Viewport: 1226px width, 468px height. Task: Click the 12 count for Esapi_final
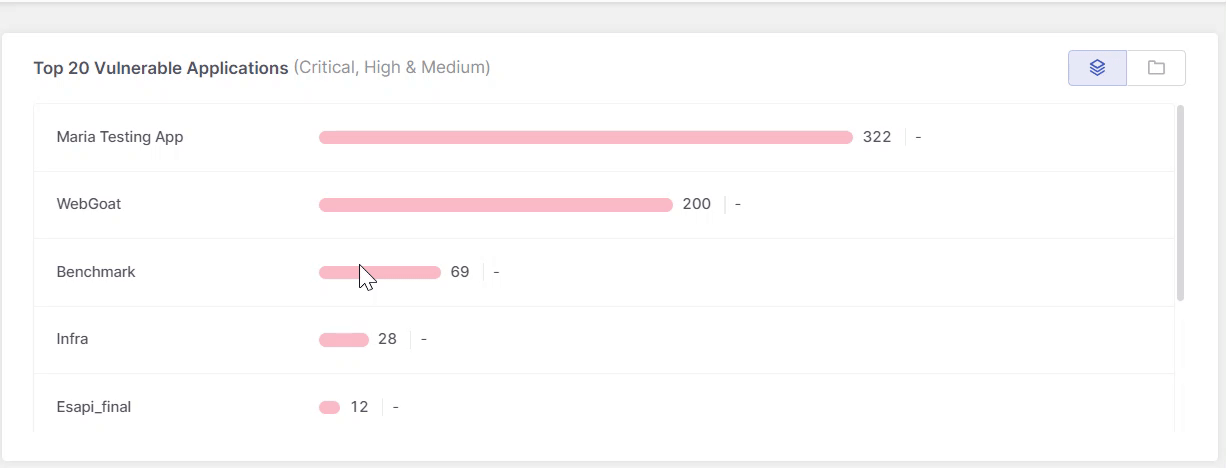[360, 407]
